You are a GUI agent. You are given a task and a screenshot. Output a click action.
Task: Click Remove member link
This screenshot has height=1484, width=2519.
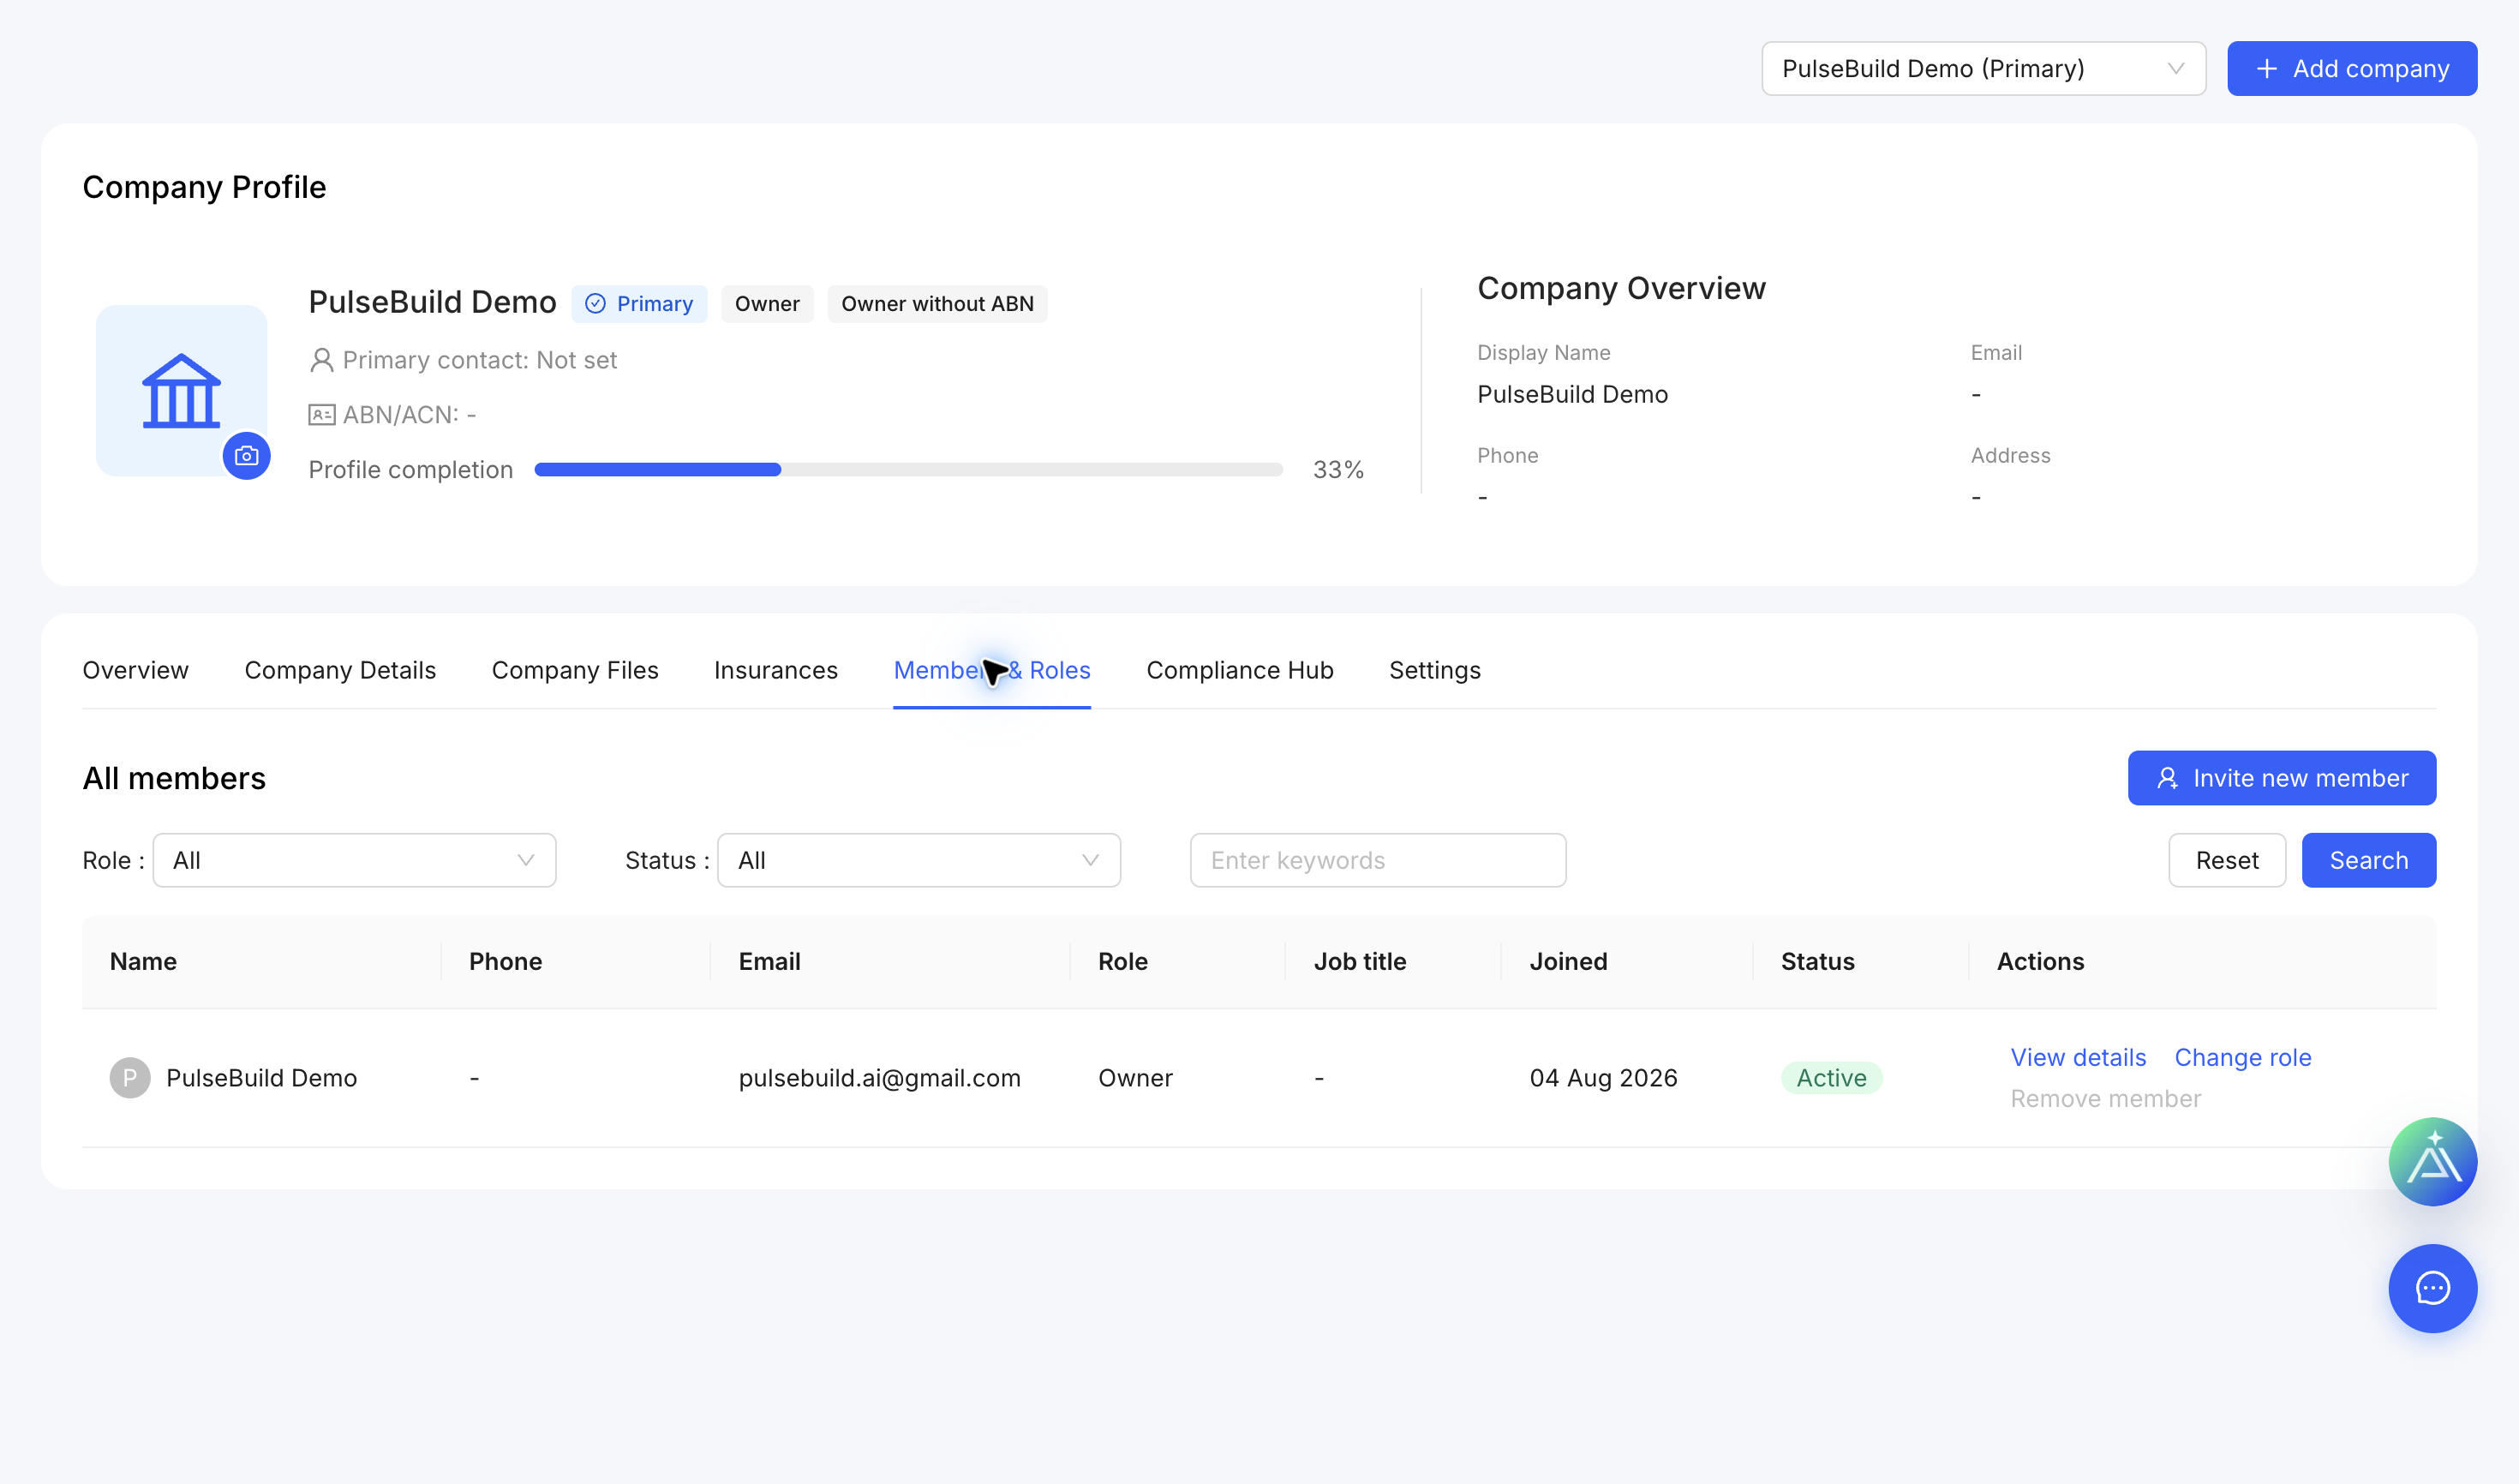click(x=2105, y=1098)
